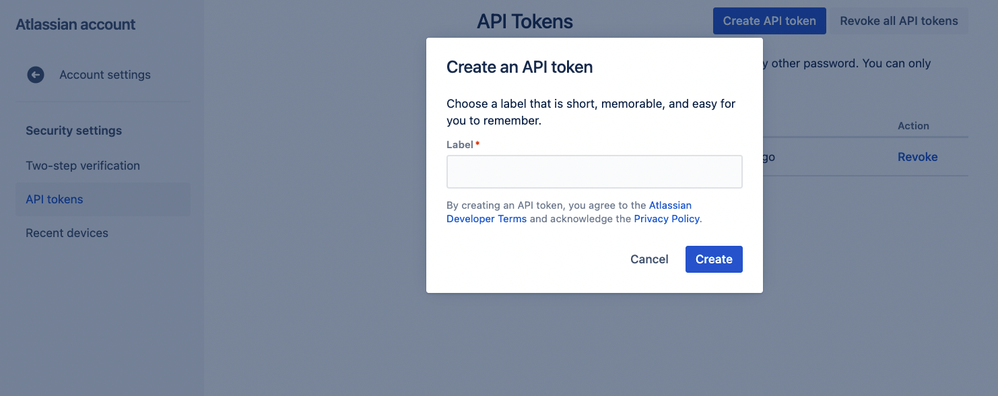The height and width of the screenshot is (396, 998).
Task: Click the Action column header
Action: coord(913,126)
